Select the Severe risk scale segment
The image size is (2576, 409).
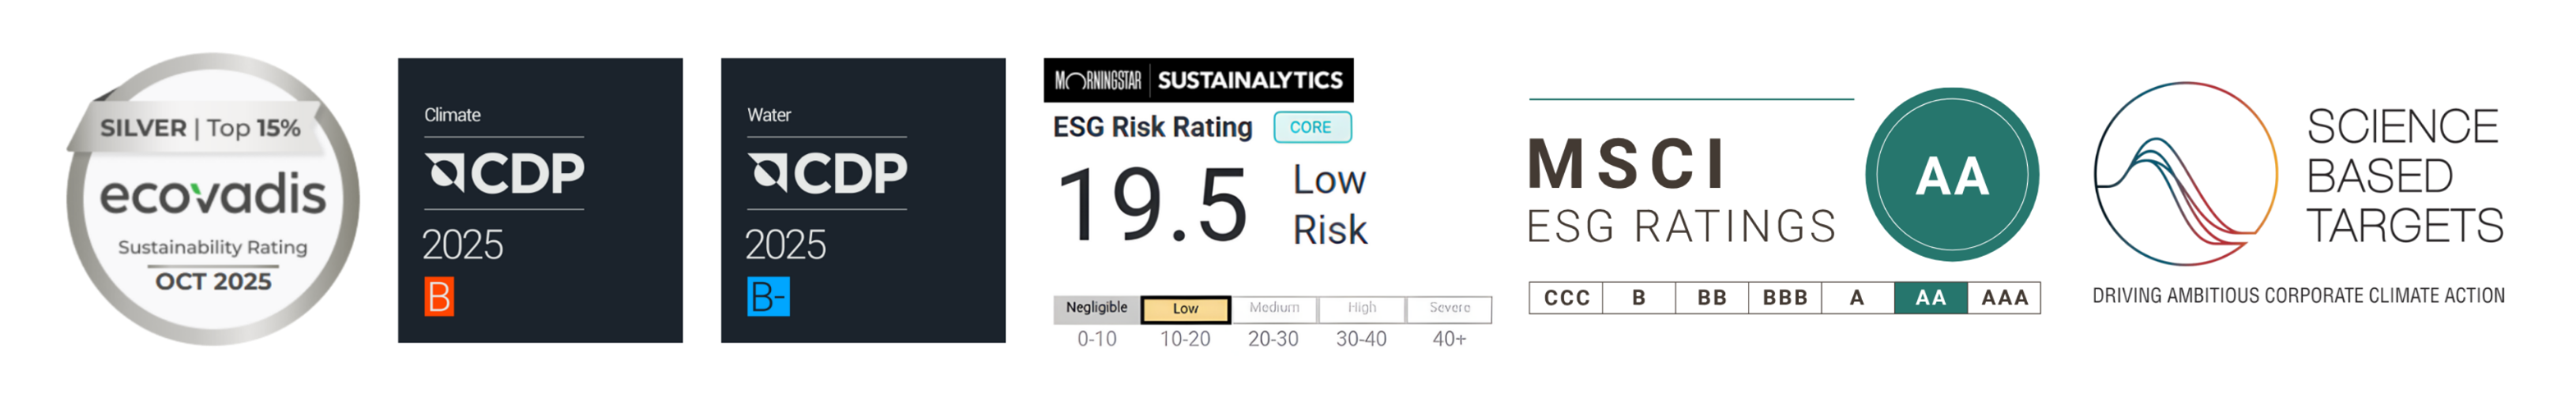pyautogui.click(x=1449, y=309)
